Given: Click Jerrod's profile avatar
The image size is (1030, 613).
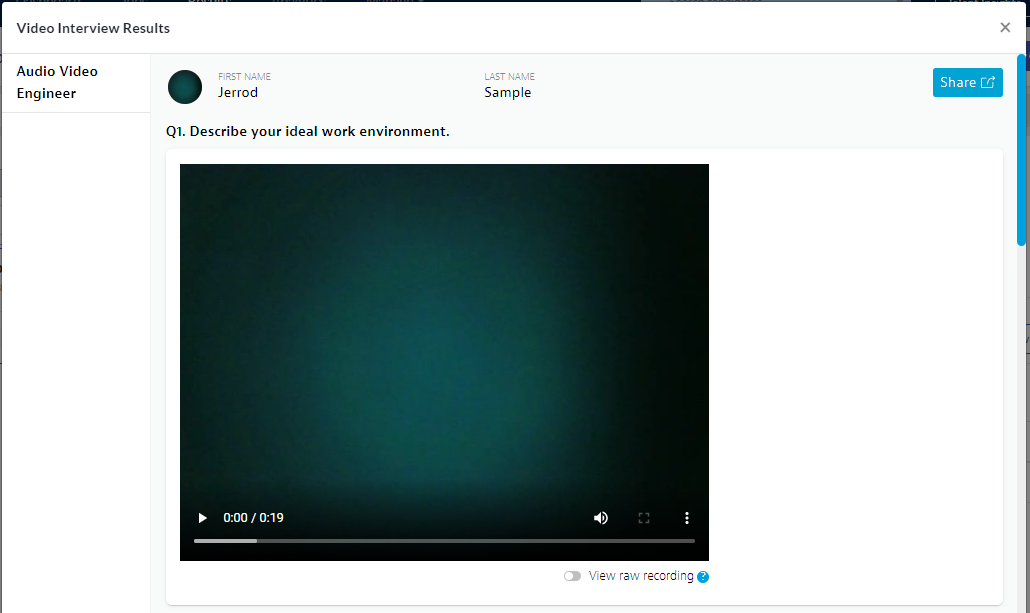Looking at the screenshot, I should [x=185, y=87].
